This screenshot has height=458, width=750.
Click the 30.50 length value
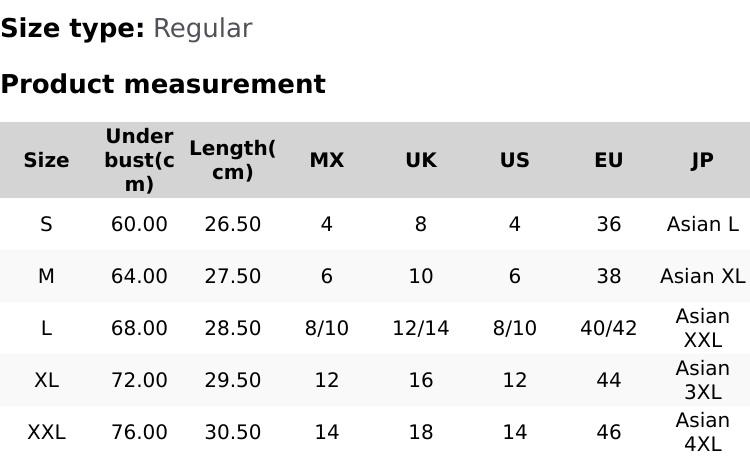tap(232, 432)
